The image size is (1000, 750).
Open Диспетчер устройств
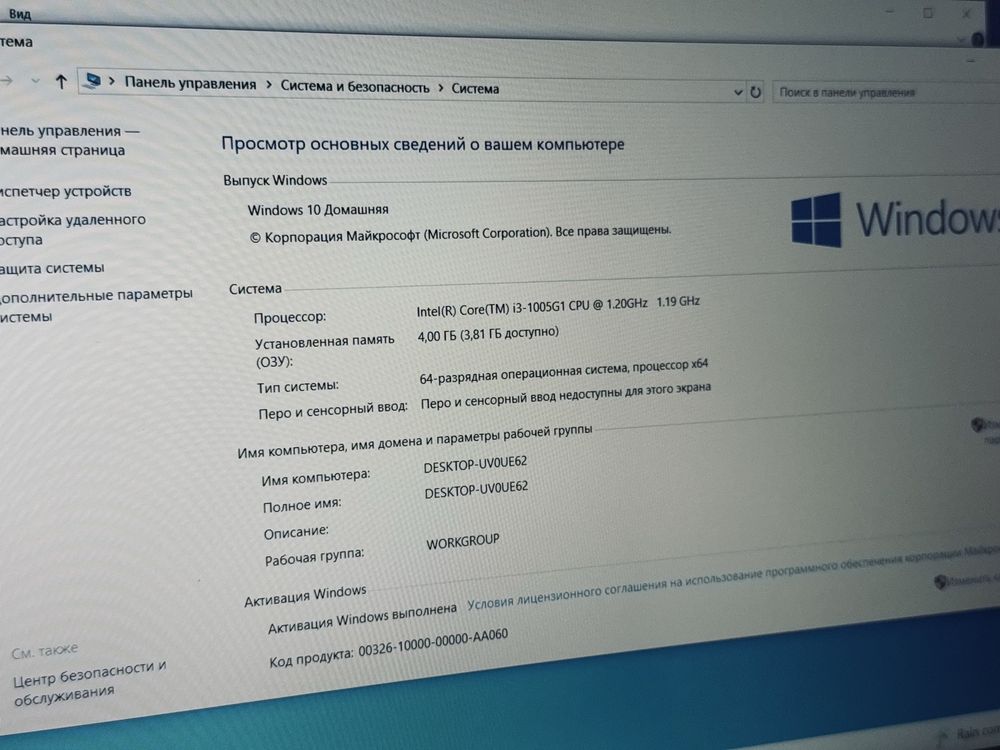click(x=65, y=191)
